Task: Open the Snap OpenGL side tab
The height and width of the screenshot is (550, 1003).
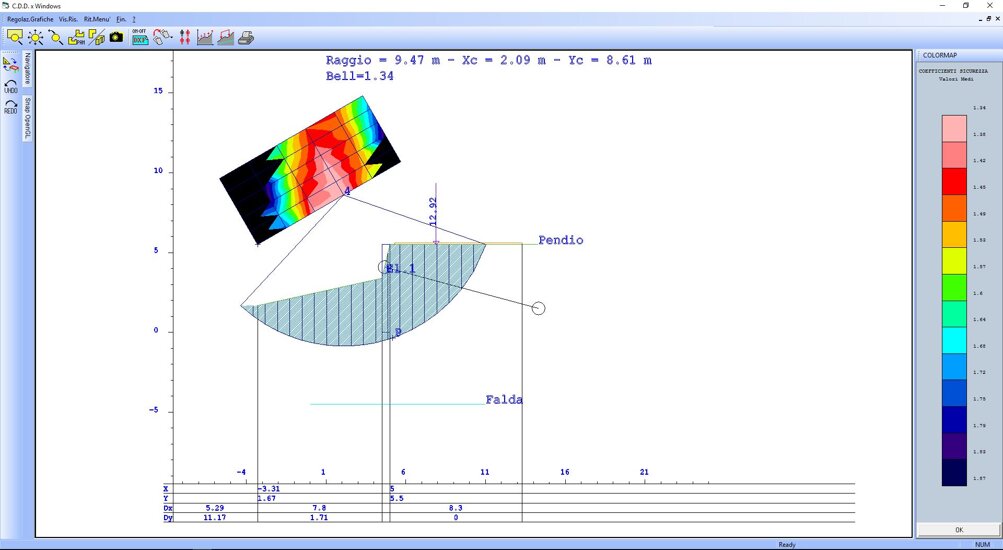Action: tap(28, 118)
